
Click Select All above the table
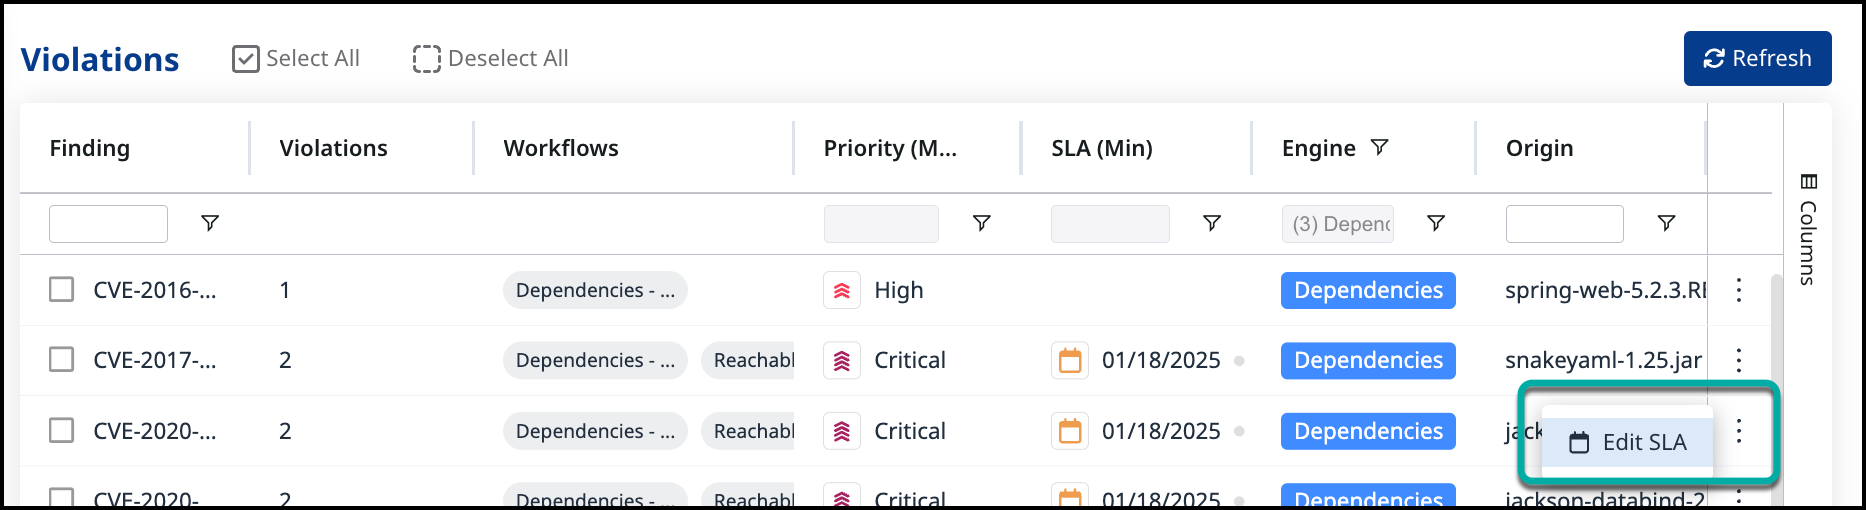(296, 59)
